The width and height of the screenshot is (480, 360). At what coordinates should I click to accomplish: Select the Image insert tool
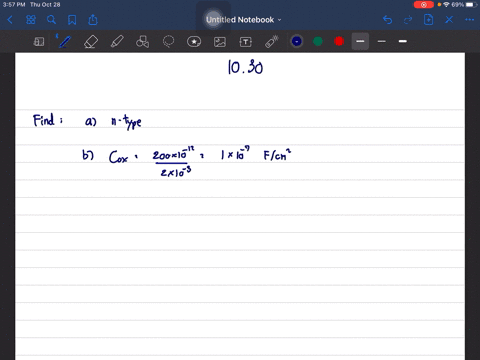[220, 42]
